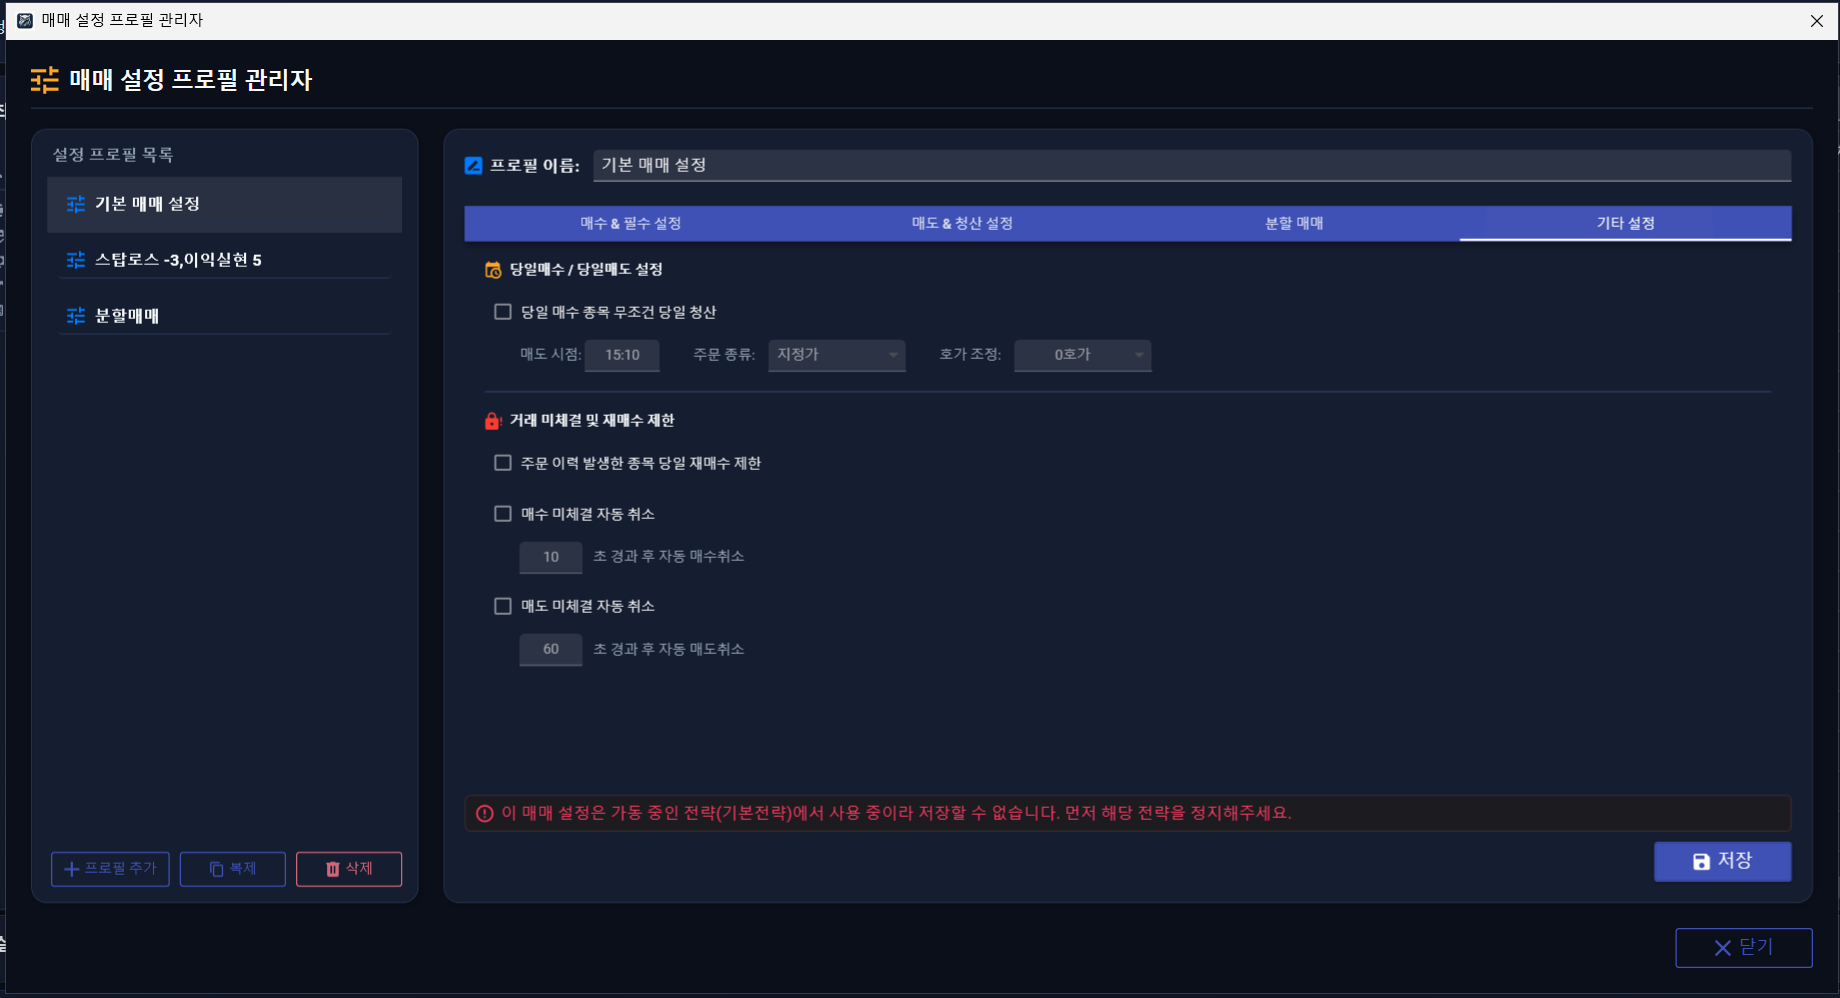The image size is (1840, 998).
Task: Open the 분할 매매 tab
Action: (x=1294, y=223)
